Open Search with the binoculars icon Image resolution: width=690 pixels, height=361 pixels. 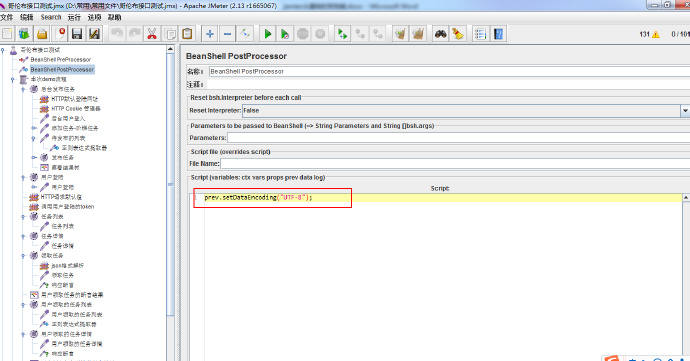click(x=440, y=34)
